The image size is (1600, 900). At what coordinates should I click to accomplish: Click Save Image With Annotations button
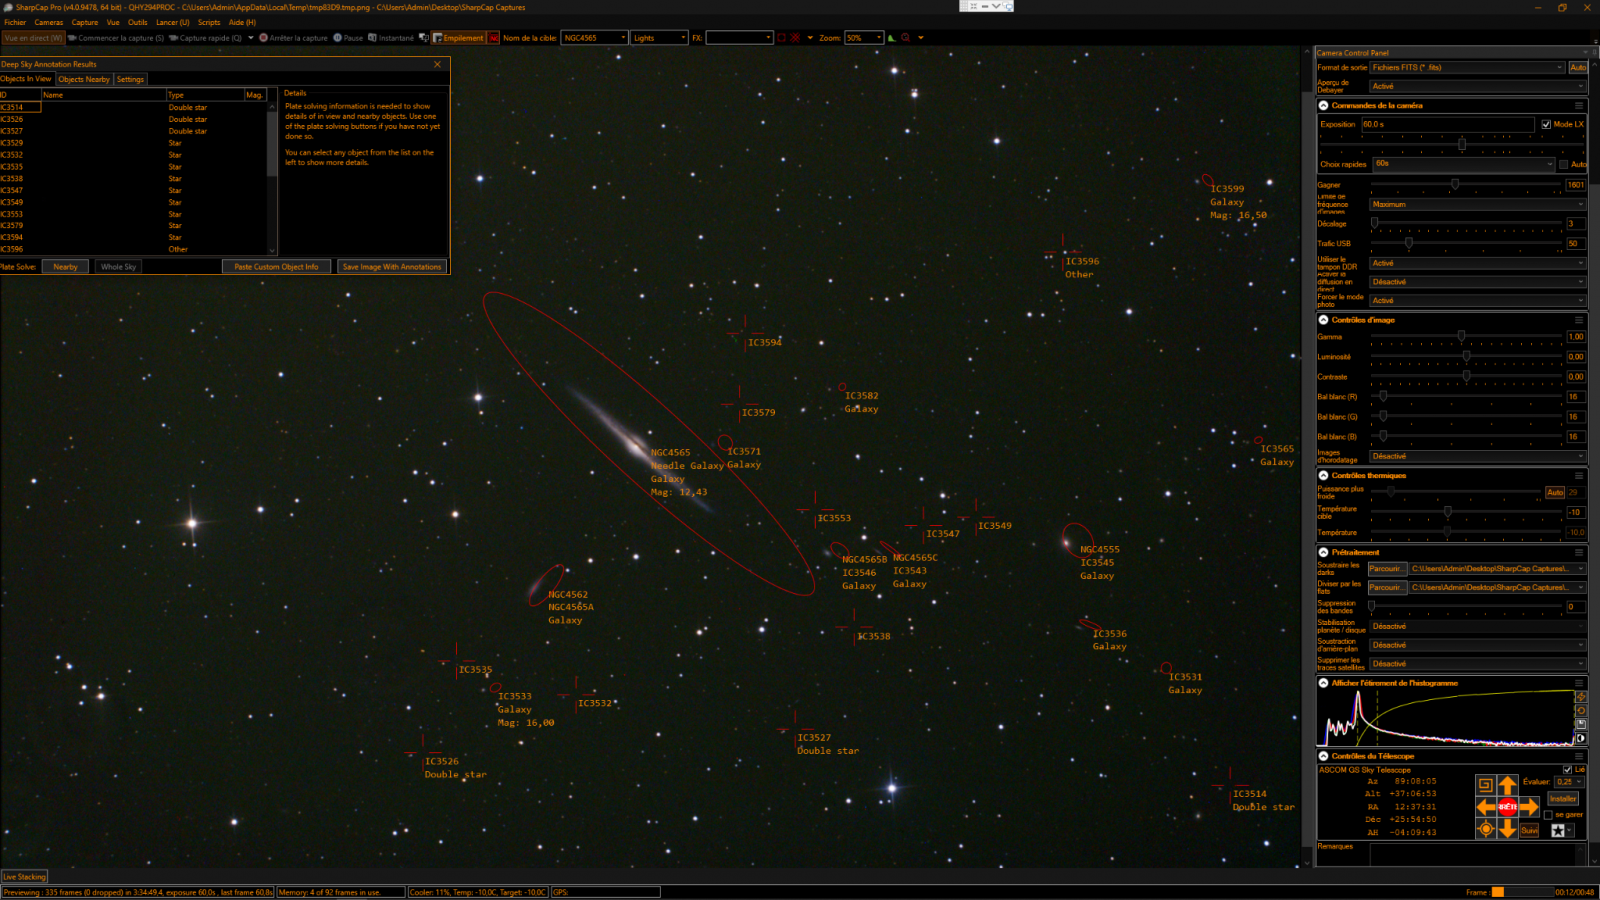coord(392,267)
